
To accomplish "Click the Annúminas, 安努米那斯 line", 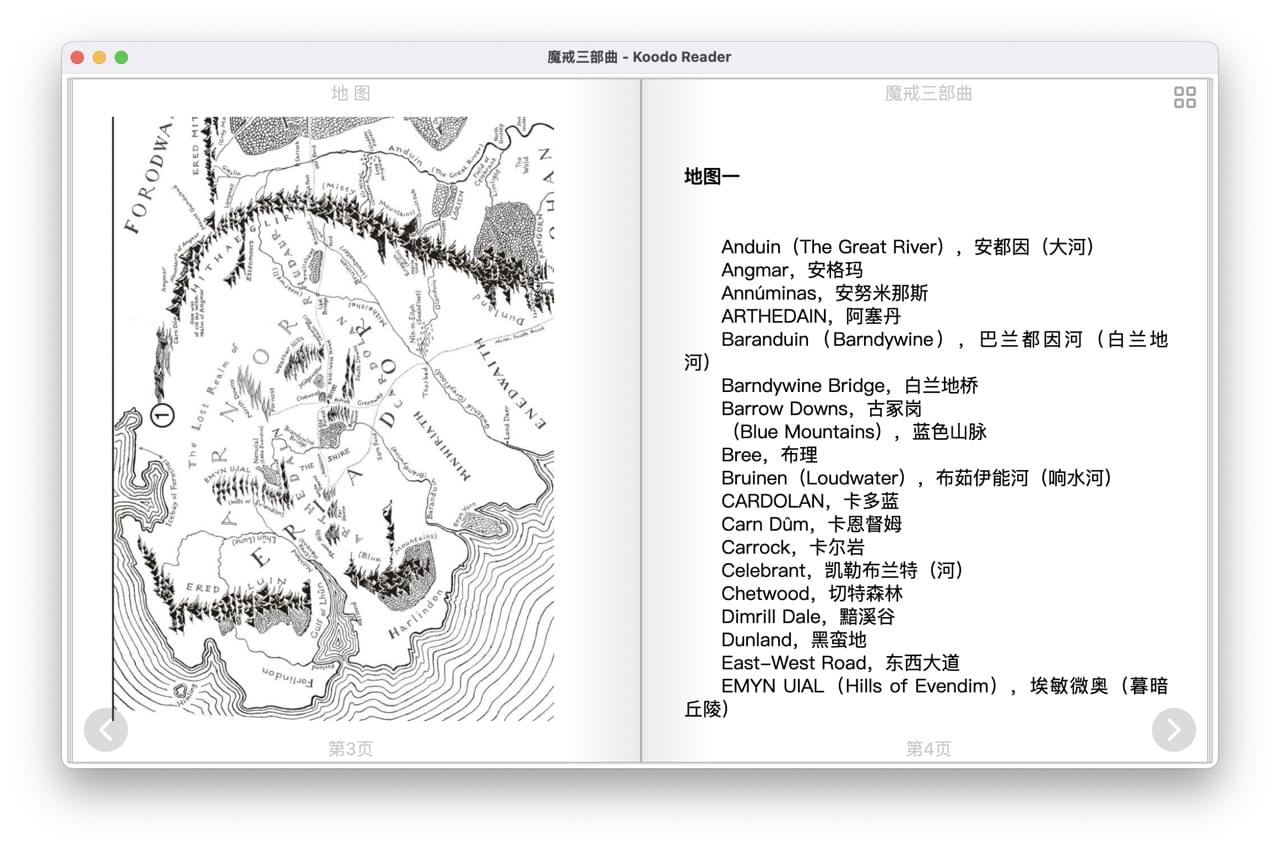I will tap(825, 293).
